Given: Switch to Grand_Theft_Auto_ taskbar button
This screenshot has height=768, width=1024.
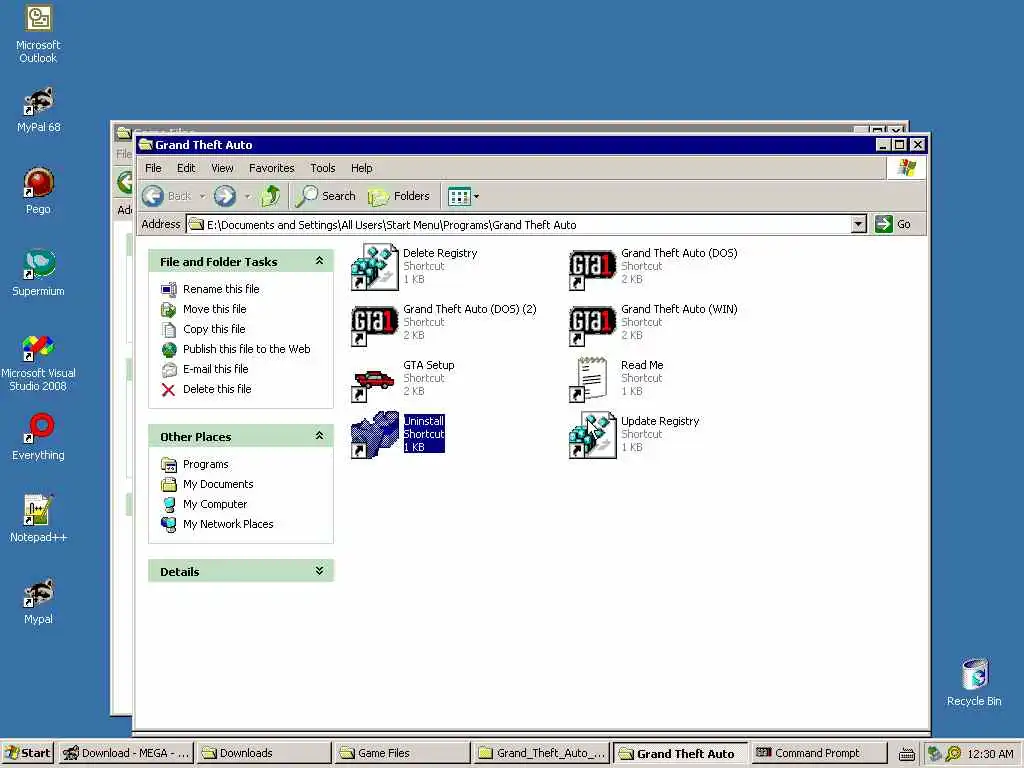Looking at the screenshot, I should click(x=539, y=753).
